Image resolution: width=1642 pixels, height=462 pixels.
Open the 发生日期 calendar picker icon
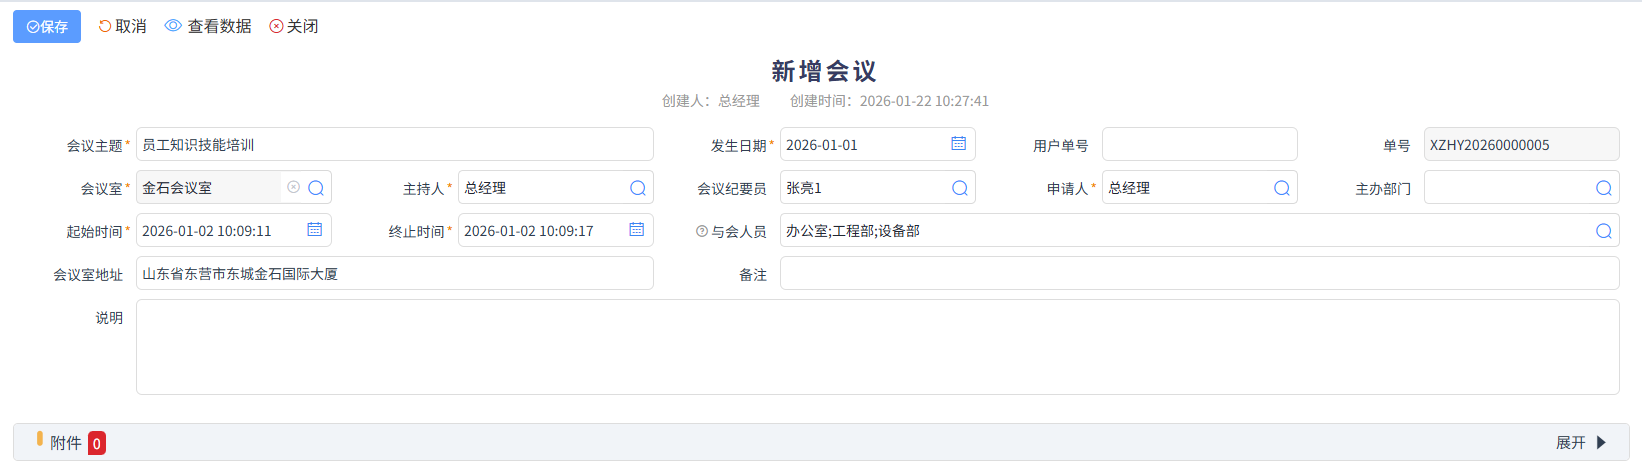tap(958, 144)
